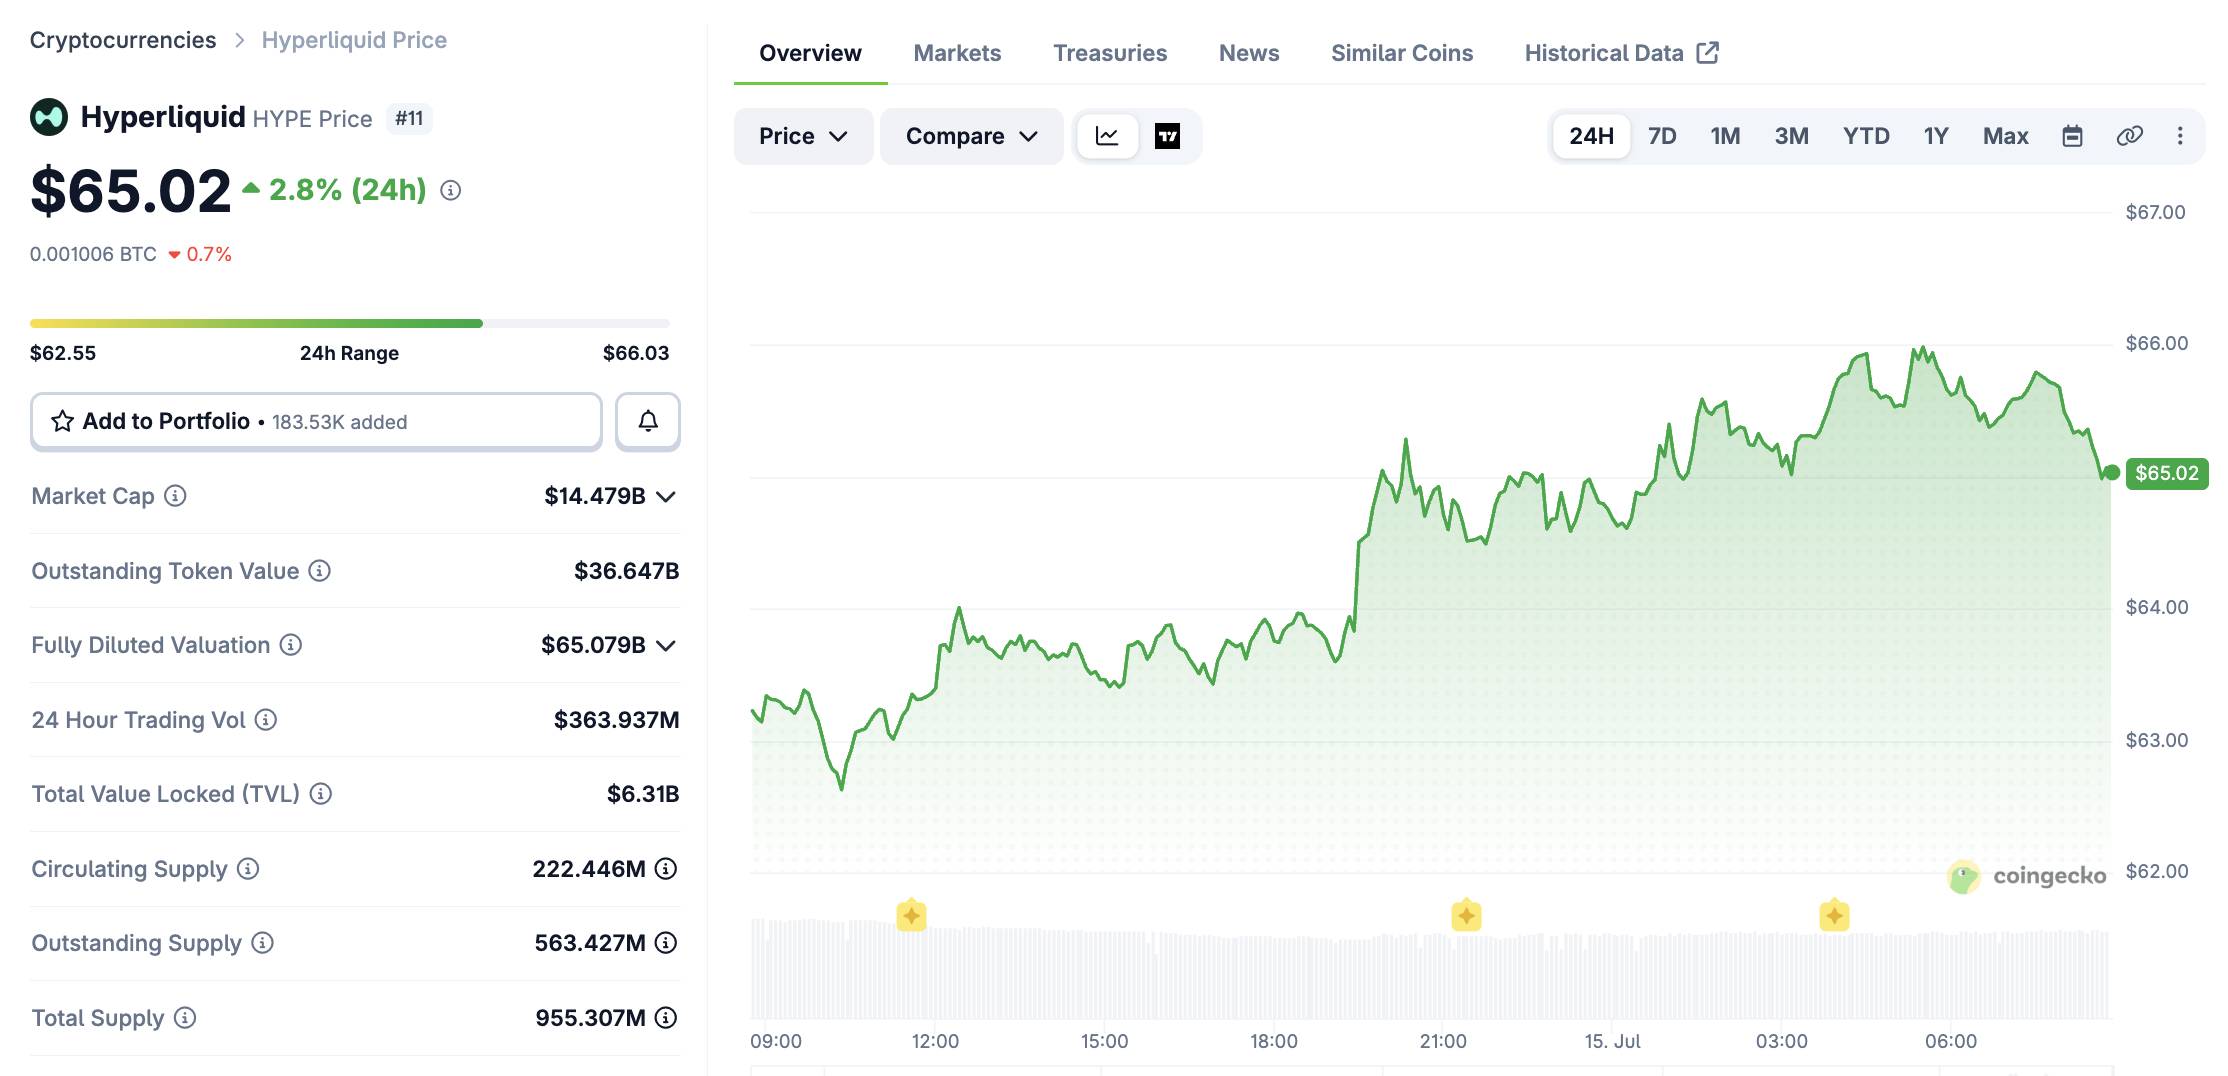Open the chart's three-dot options menu
The height and width of the screenshot is (1076, 2228).
pos(2180,136)
